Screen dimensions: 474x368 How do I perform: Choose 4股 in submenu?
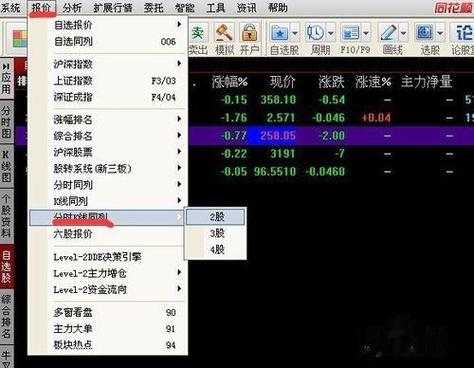(215, 249)
